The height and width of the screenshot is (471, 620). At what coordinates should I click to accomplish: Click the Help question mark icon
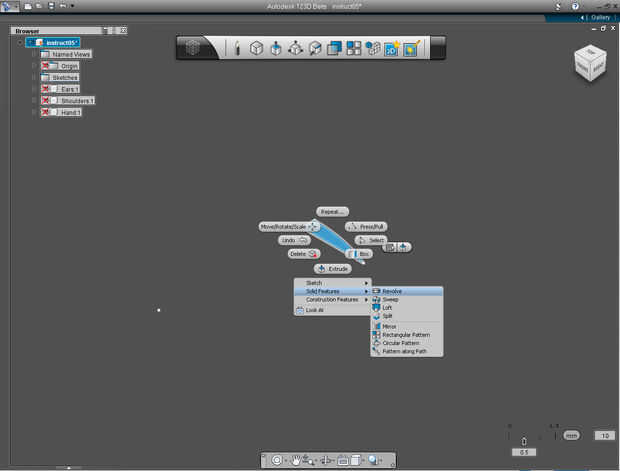coord(575,6)
